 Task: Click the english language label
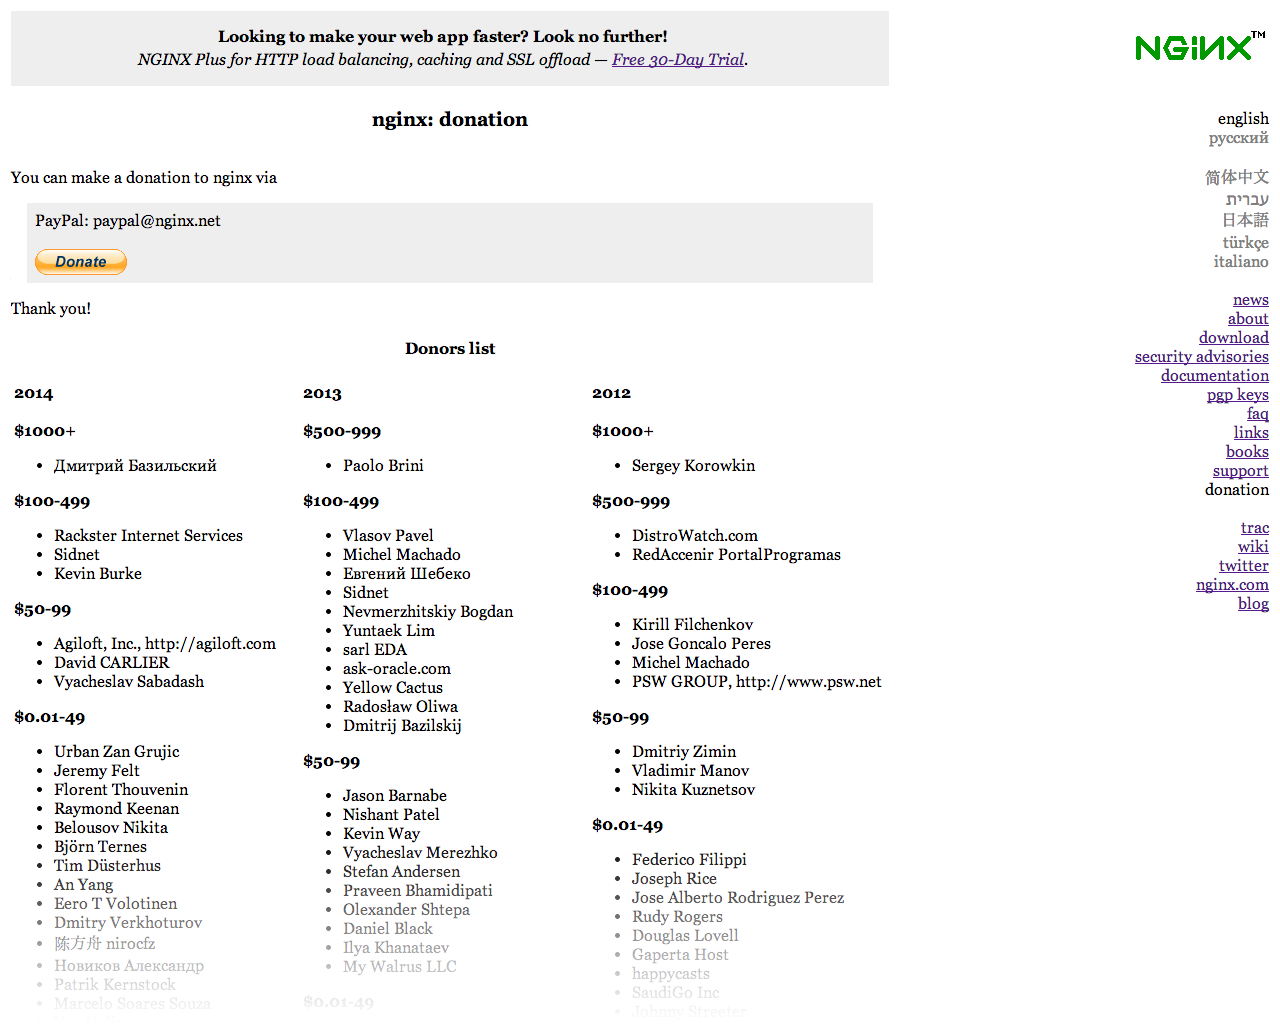(x=1243, y=119)
